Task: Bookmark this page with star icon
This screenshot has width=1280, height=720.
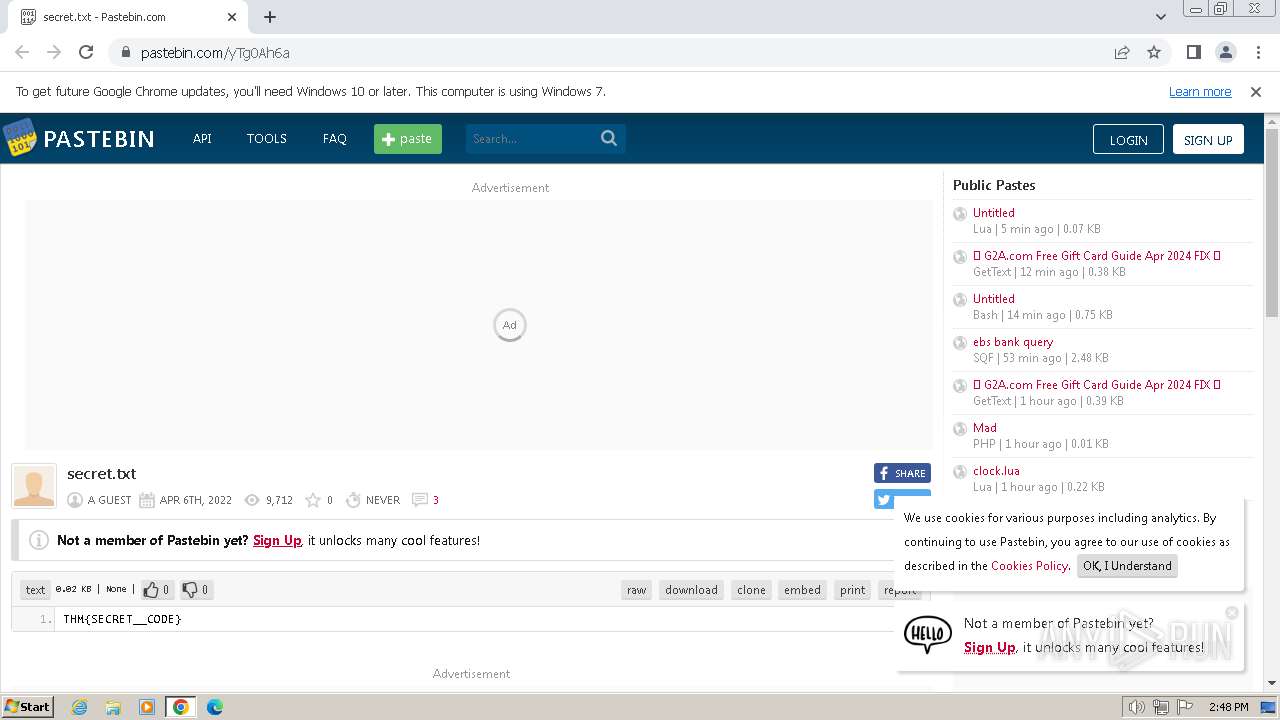Action: (1154, 53)
